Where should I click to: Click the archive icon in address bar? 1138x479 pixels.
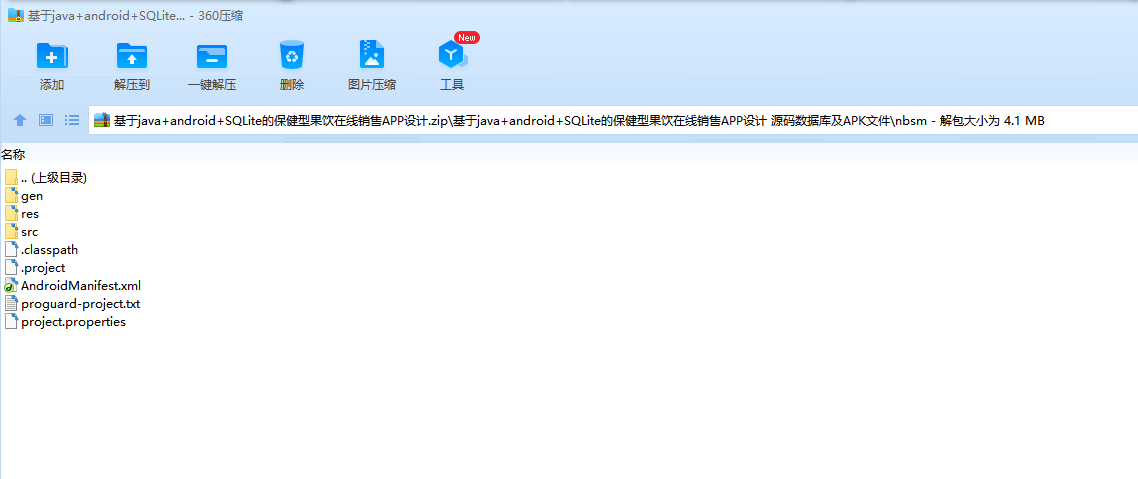pyautogui.click(x=102, y=120)
